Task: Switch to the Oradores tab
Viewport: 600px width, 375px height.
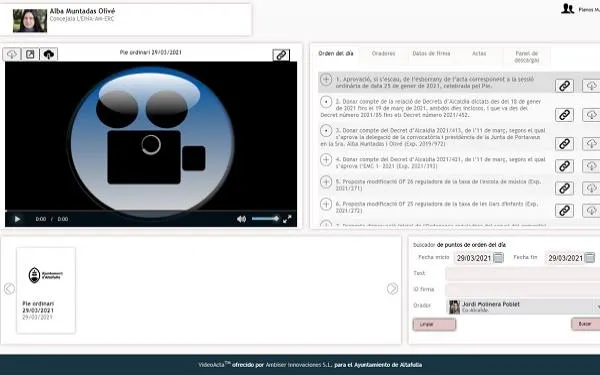Action: point(383,54)
